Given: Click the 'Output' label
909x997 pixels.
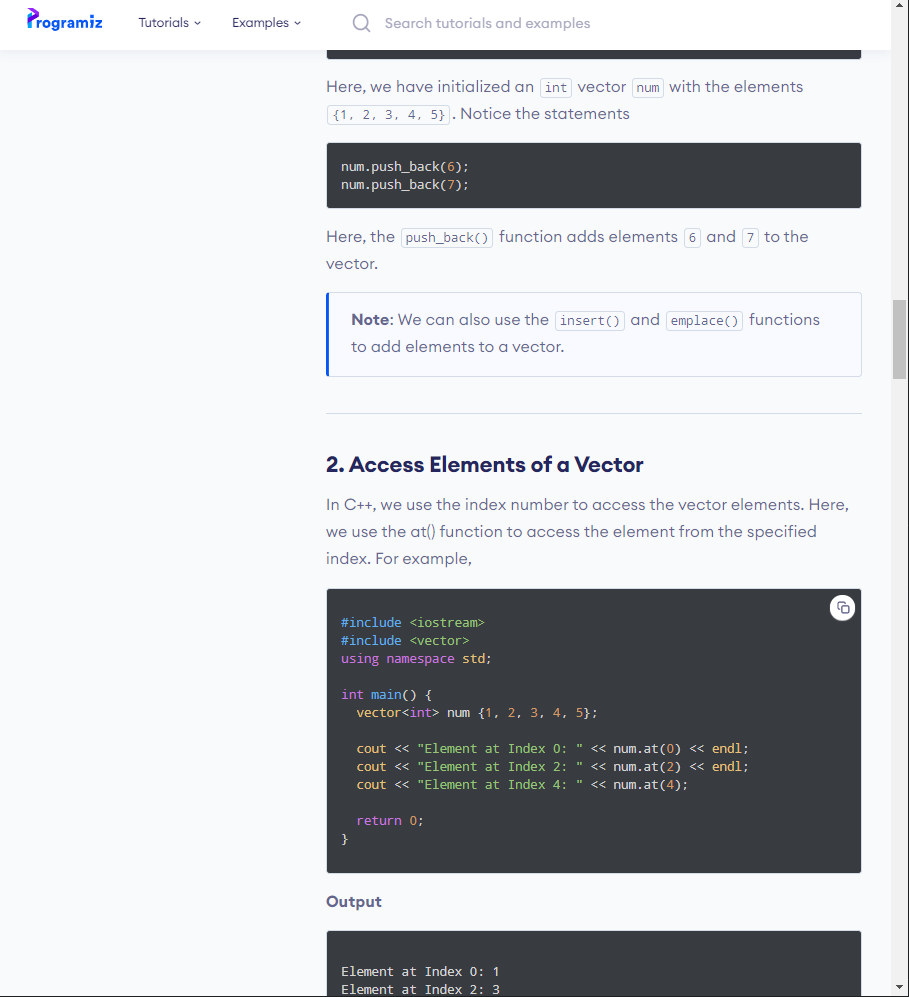Looking at the screenshot, I should pos(354,902).
